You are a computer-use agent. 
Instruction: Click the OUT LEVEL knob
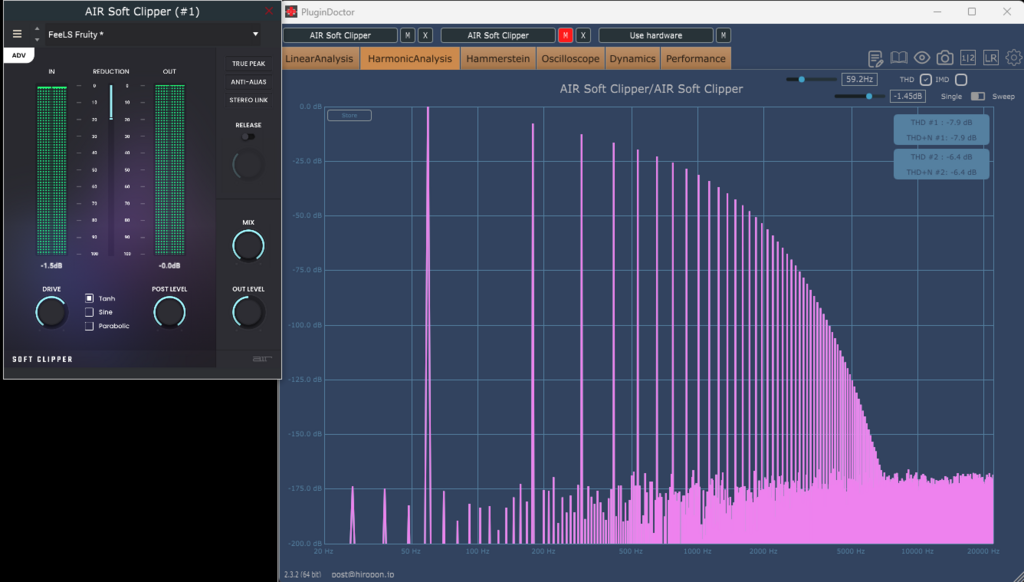[x=248, y=312]
